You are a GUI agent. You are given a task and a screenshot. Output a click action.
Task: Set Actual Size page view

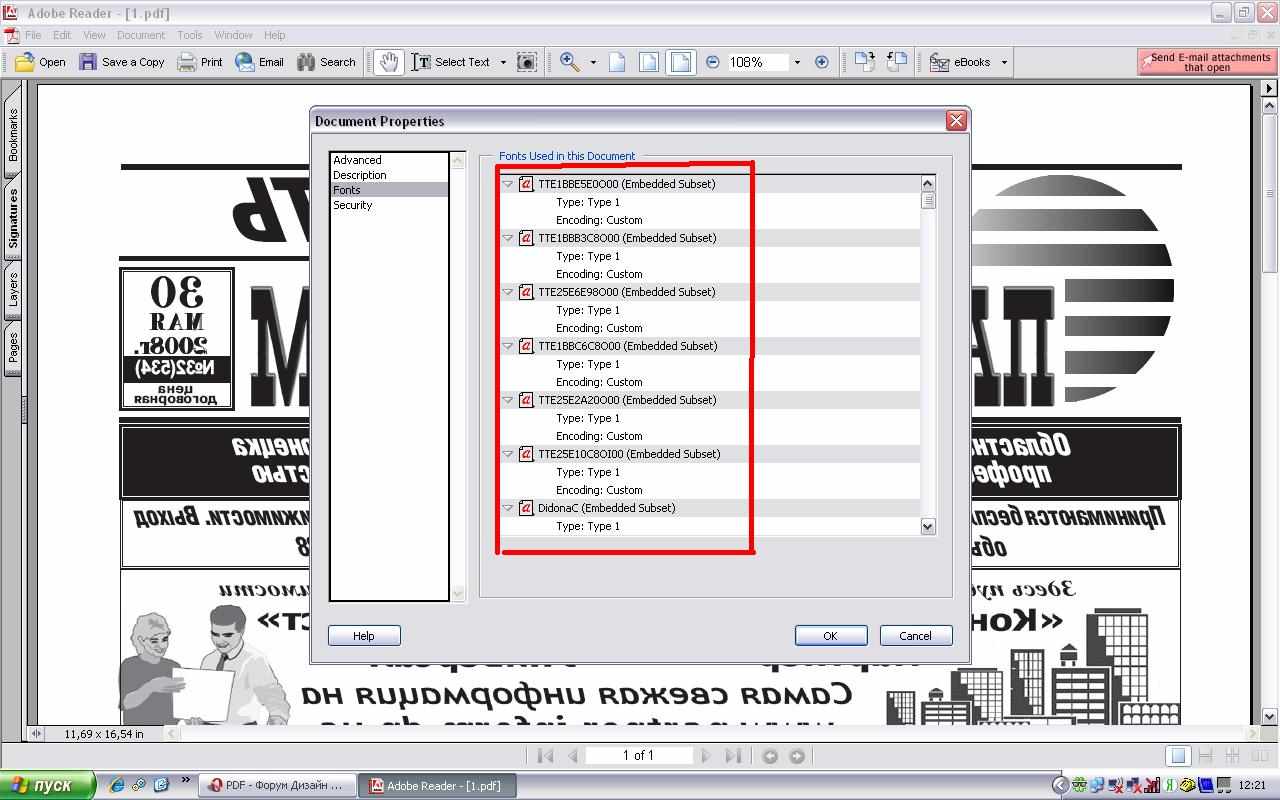point(617,62)
